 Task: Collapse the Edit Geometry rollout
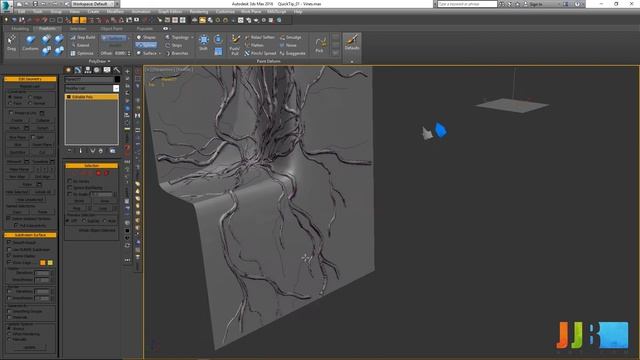coord(30,79)
